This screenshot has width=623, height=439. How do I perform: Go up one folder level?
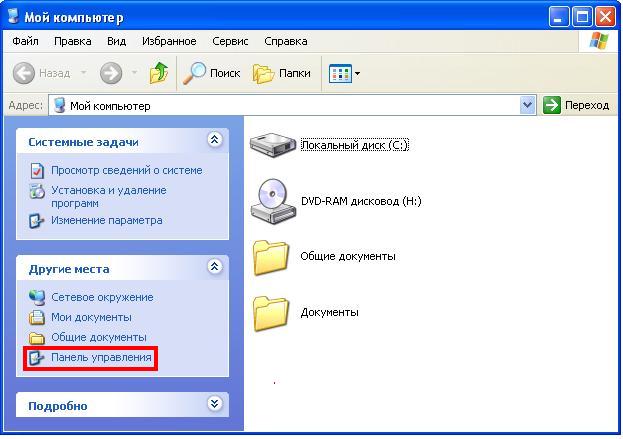pyautogui.click(x=159, y=73)
